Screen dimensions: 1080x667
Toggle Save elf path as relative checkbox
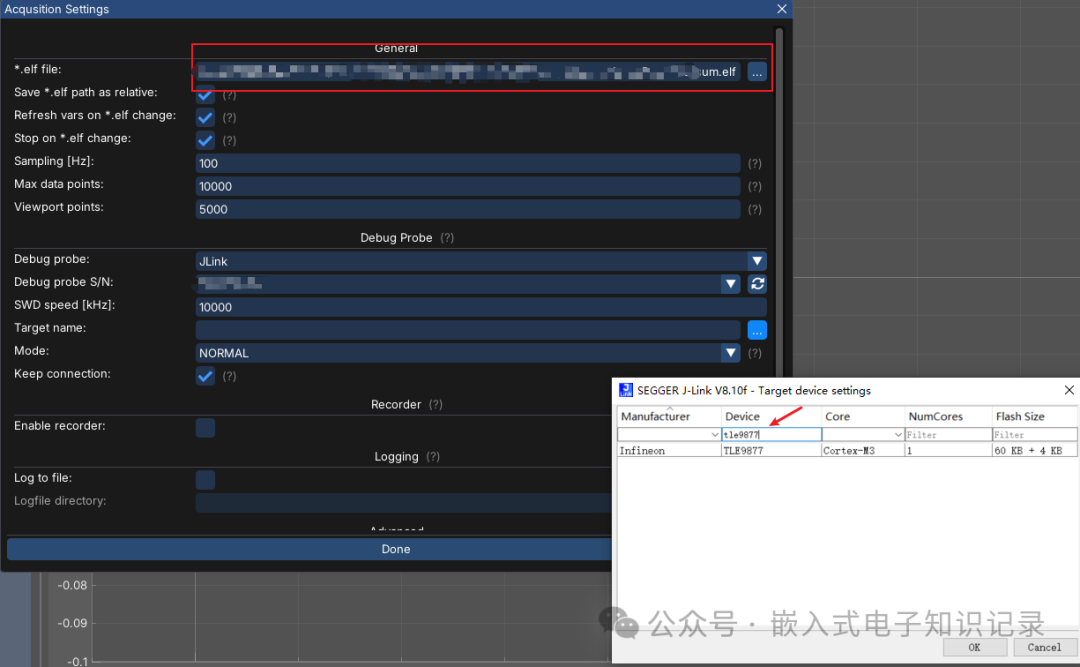[x=205, y=95]
